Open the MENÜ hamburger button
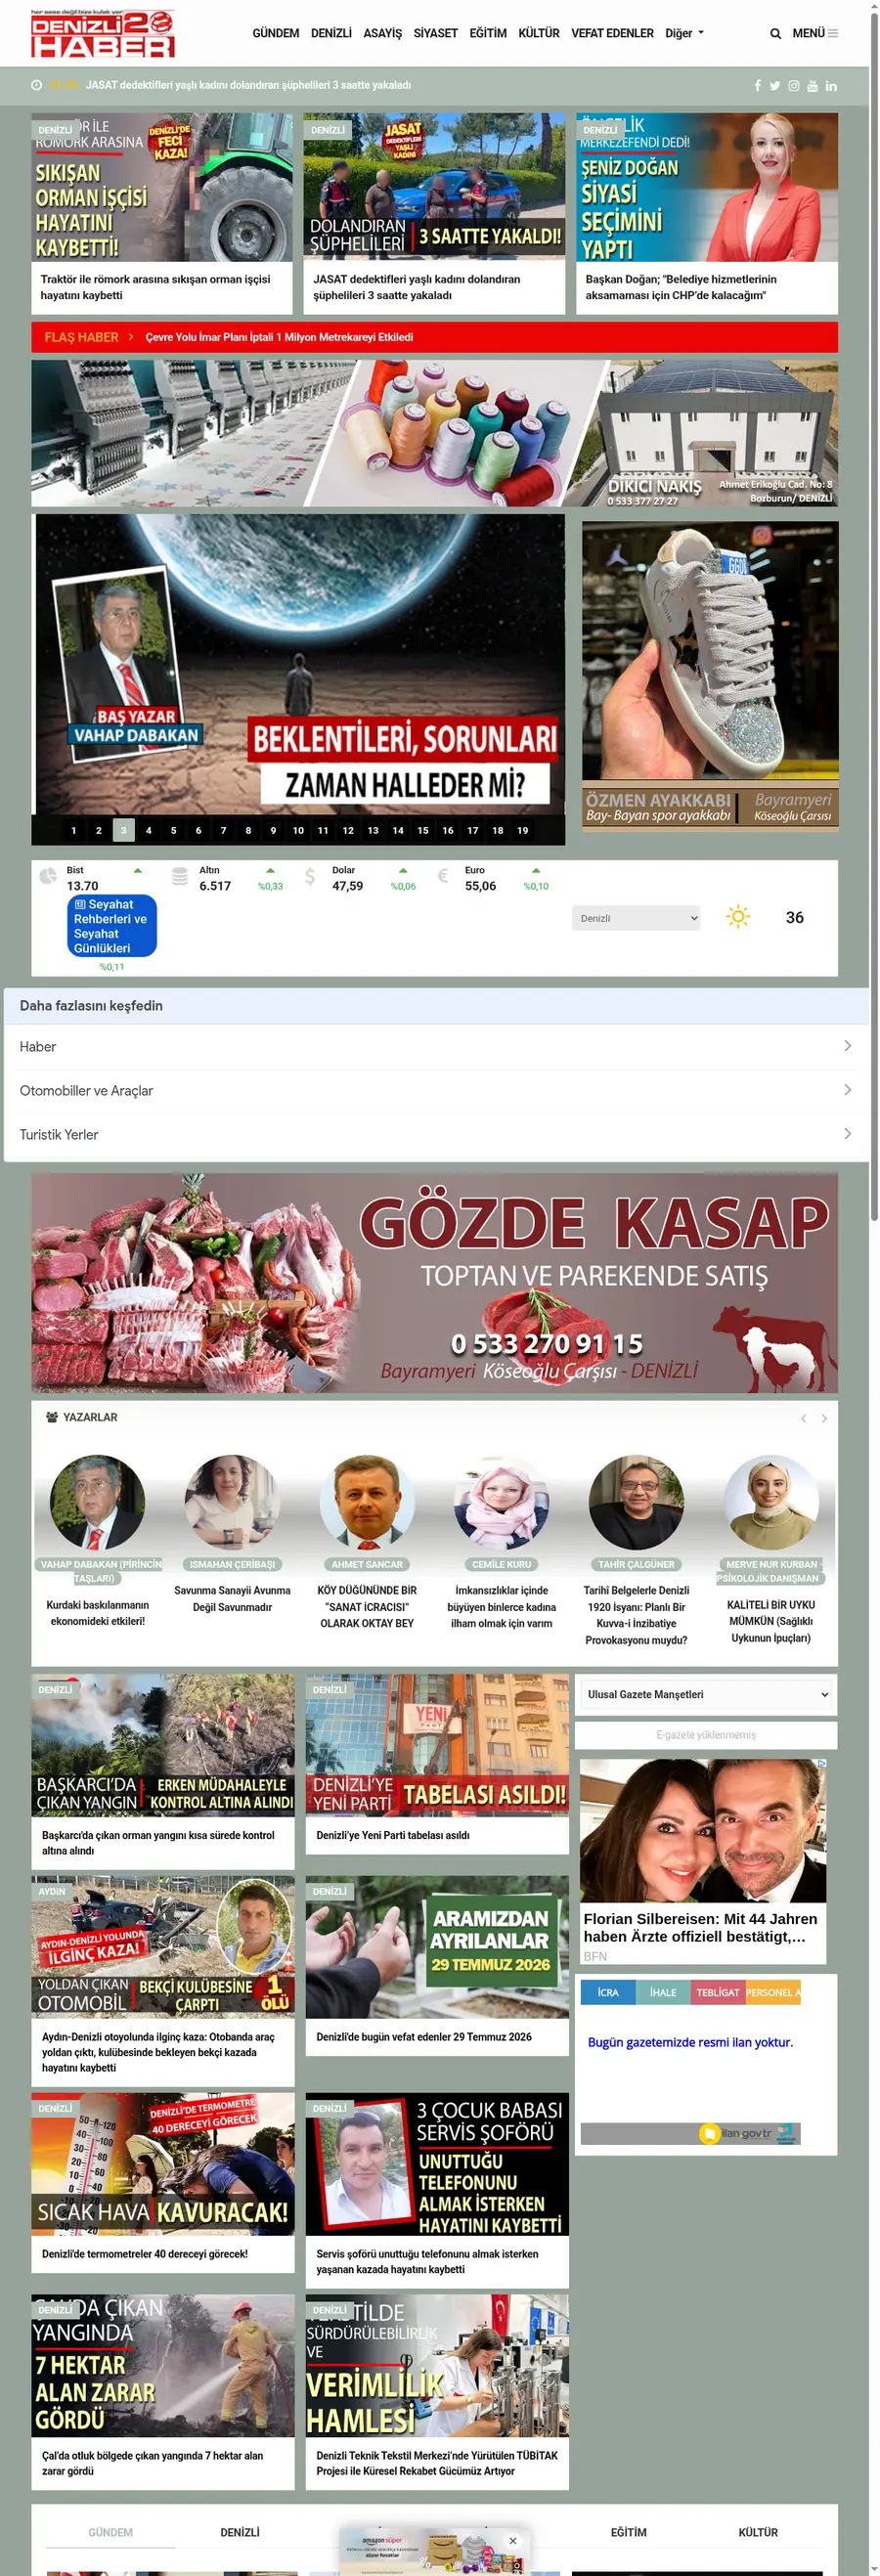Image resolution: width=880 pixels, height=2576 pixels. [x=815, y=33]
